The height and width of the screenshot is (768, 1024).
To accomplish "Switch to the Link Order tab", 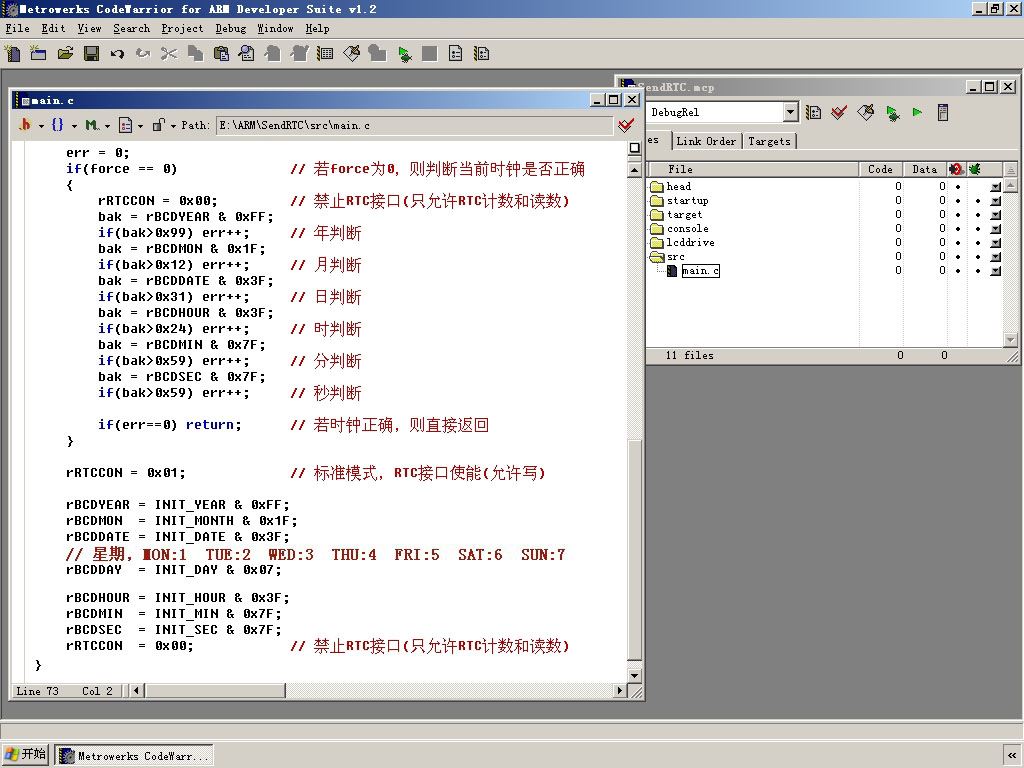I will point(706,141).
